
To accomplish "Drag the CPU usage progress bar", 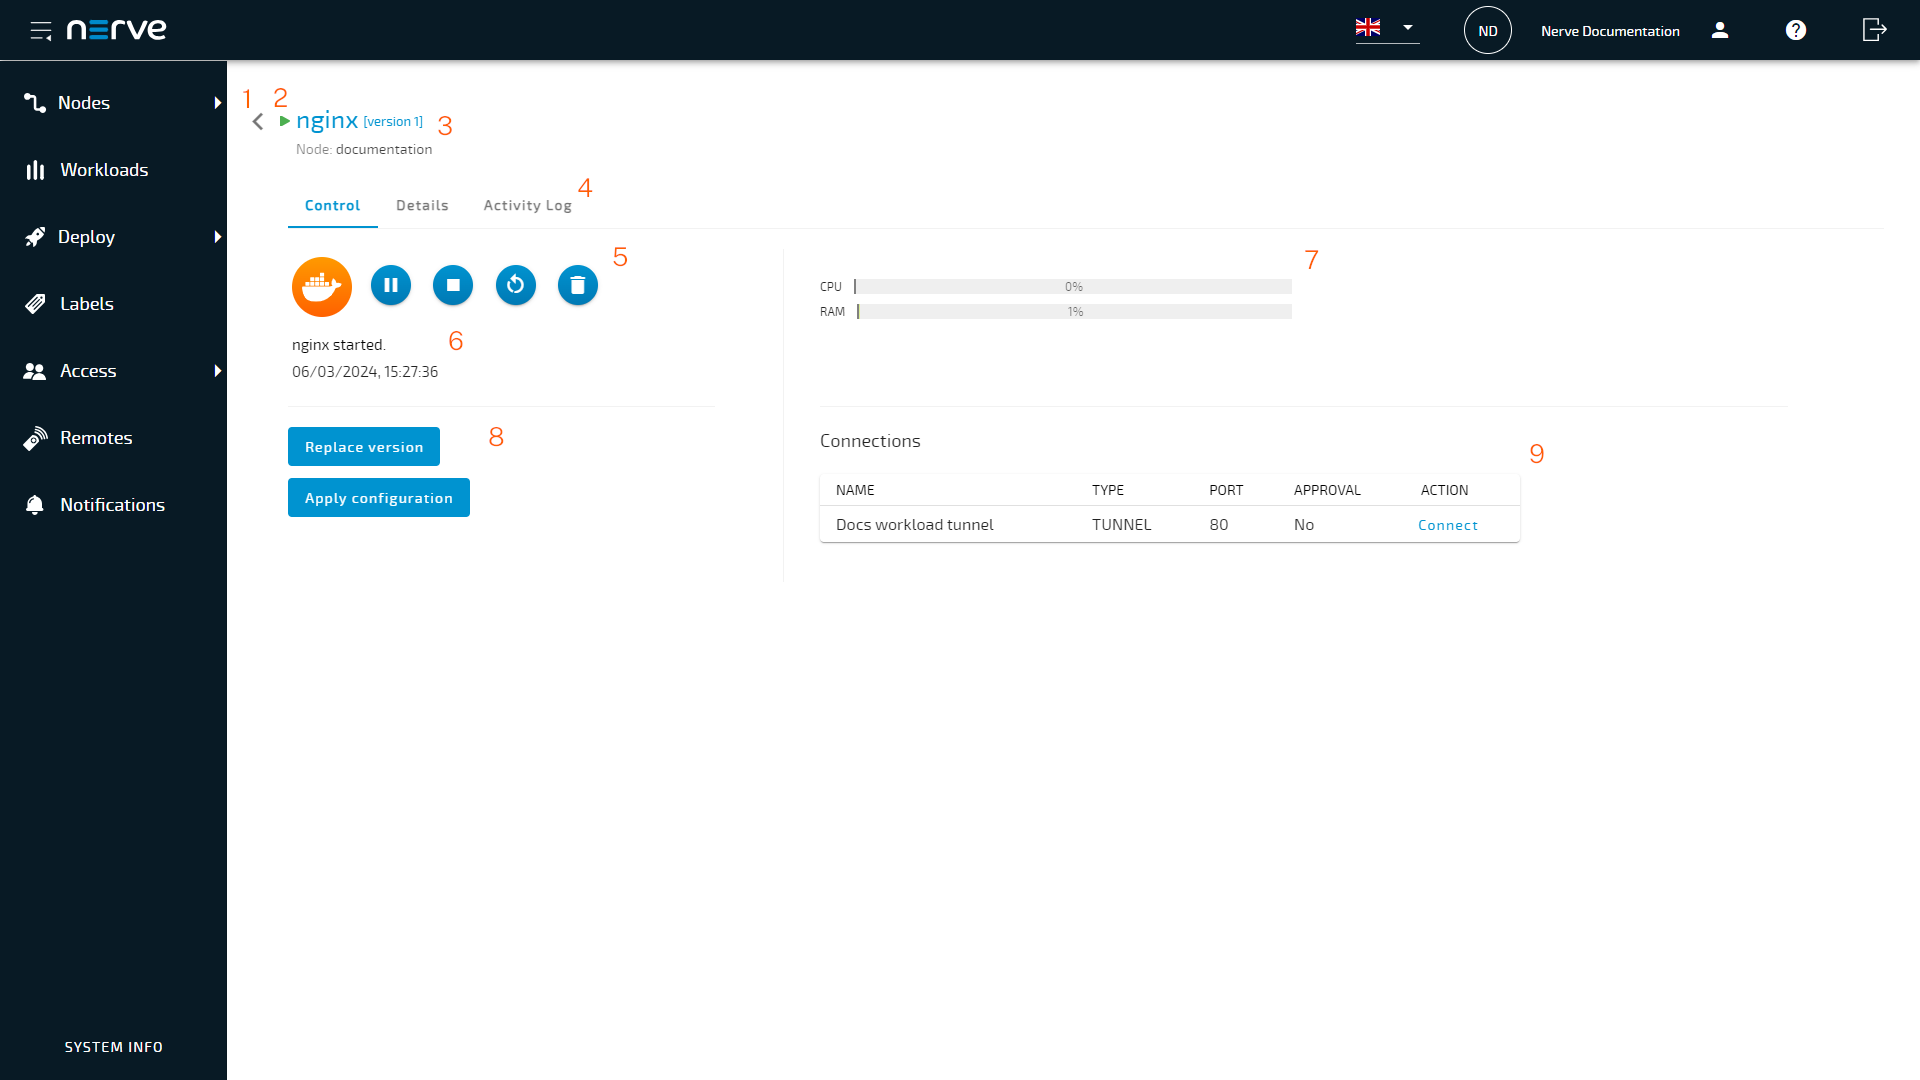I will (x=1073, y=286).
